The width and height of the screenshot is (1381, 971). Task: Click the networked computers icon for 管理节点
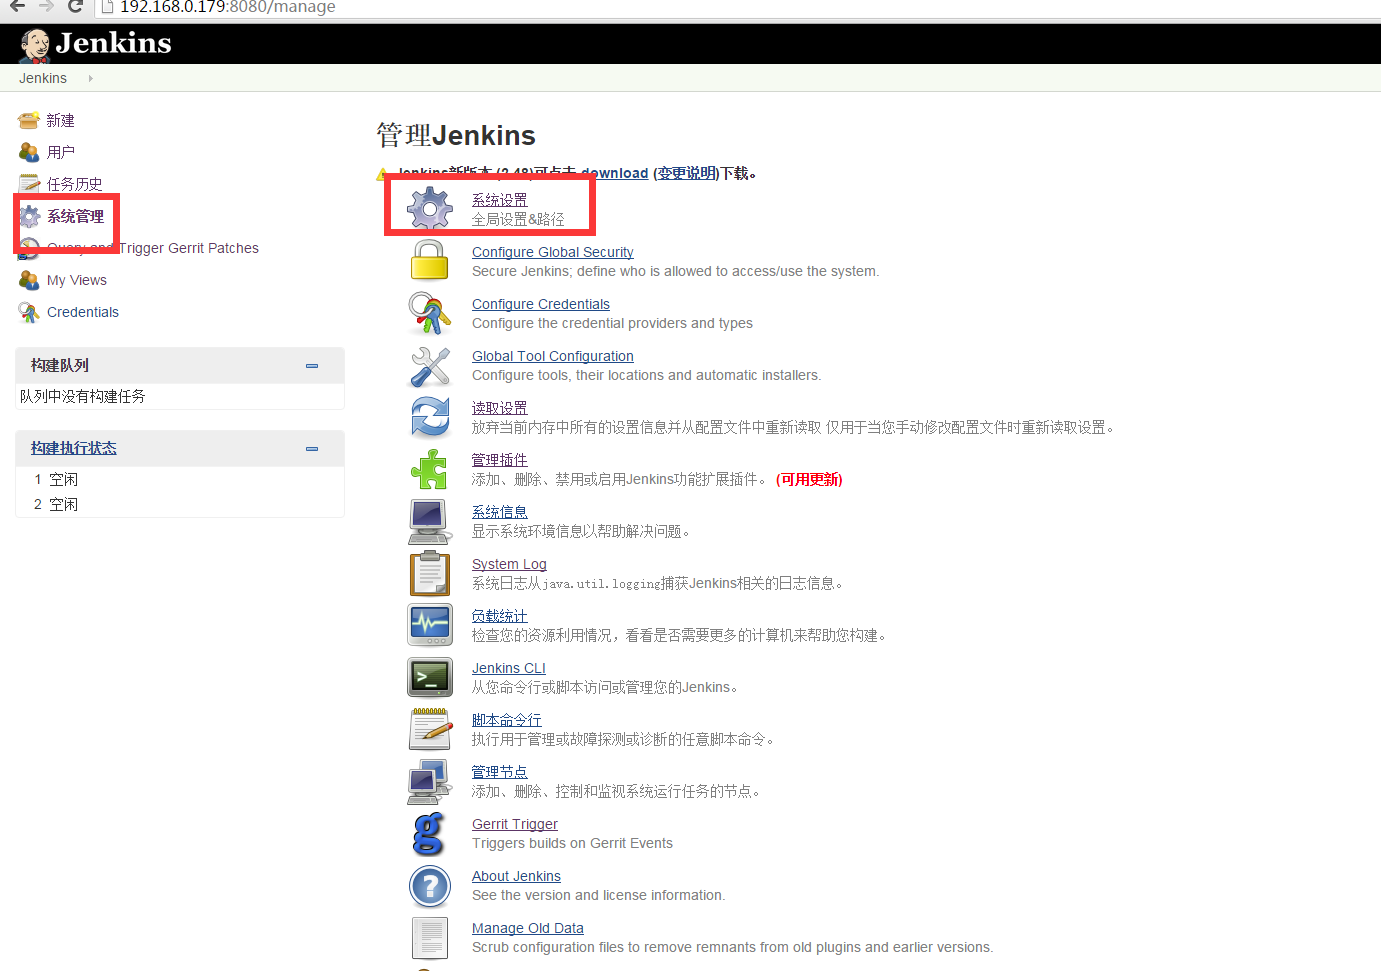tap(430, 781)
